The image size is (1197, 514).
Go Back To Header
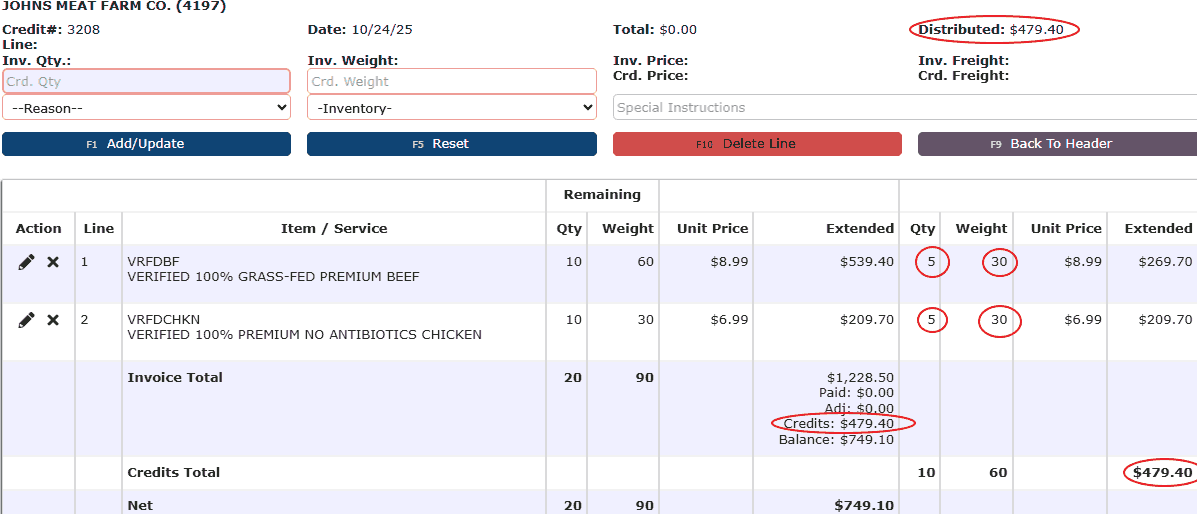tap(1057, 144)
